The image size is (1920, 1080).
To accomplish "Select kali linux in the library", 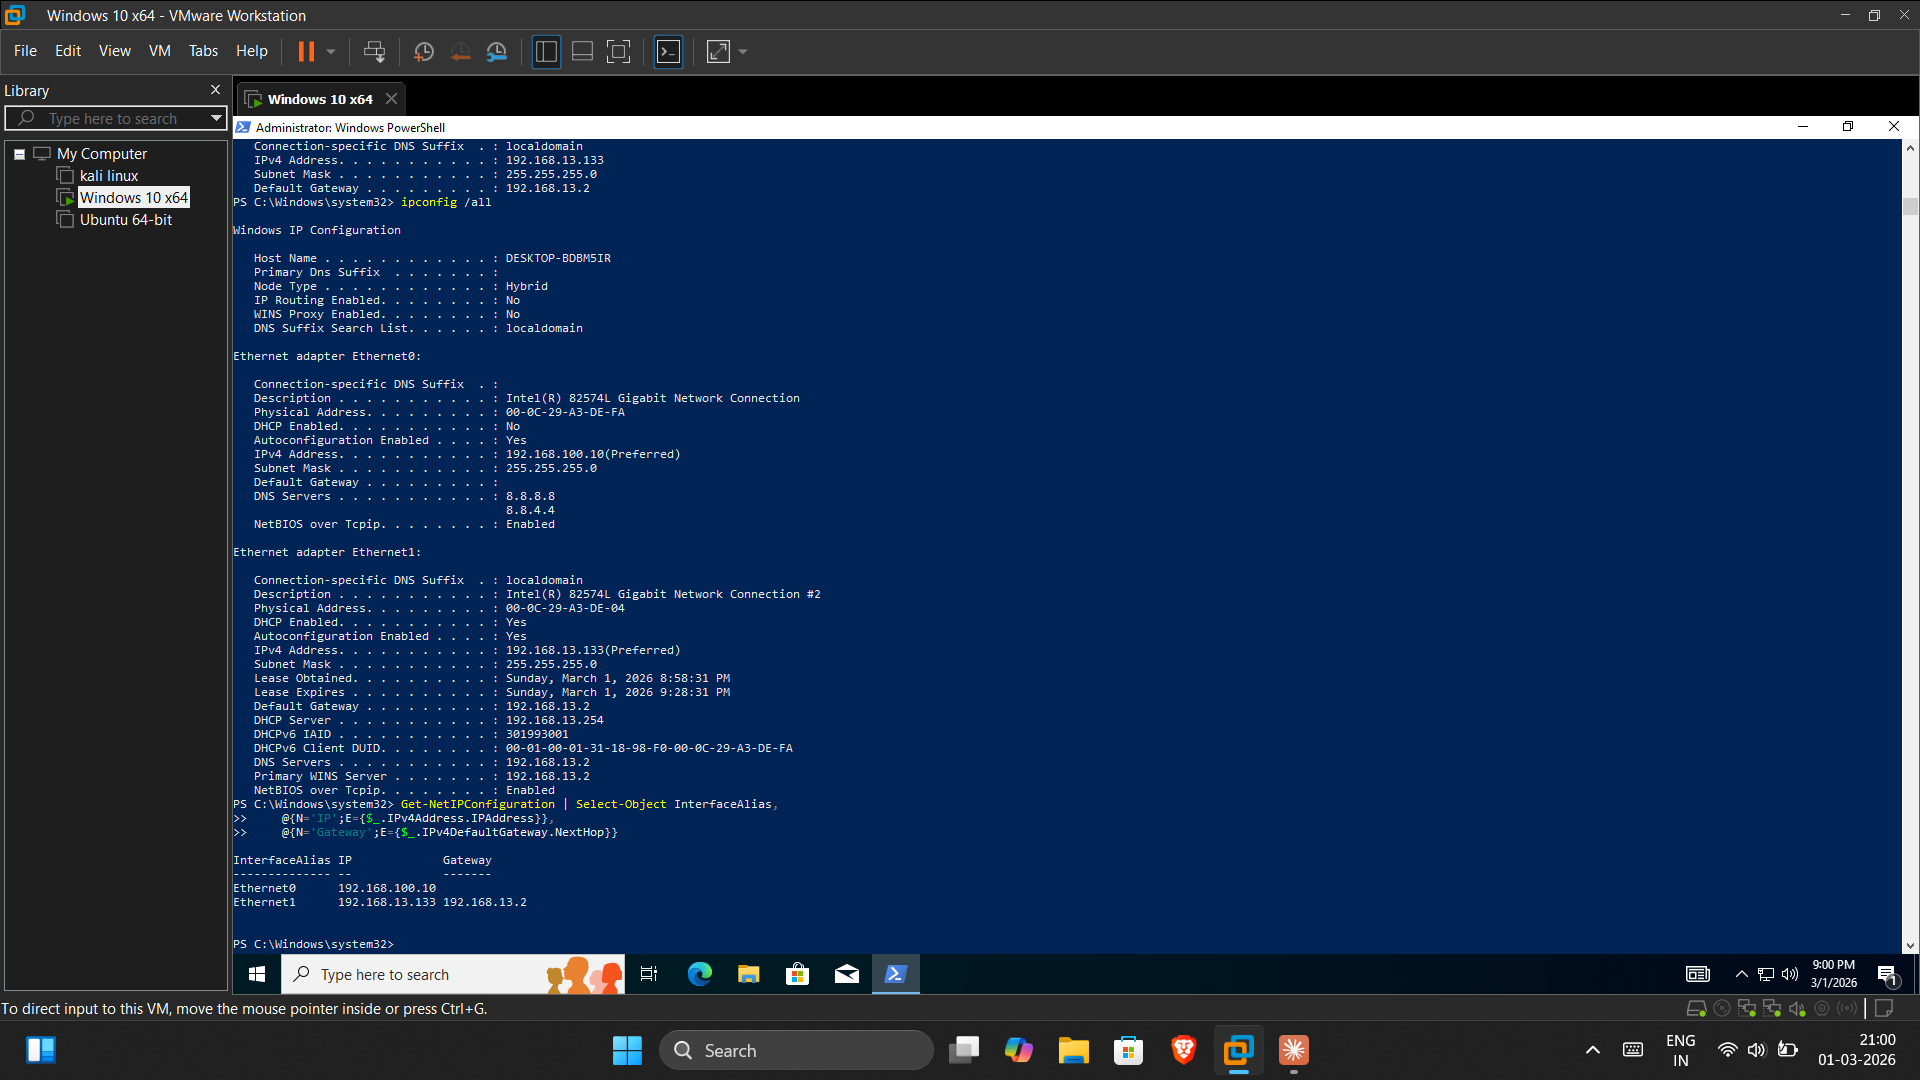I will click(x=109, y=176).
